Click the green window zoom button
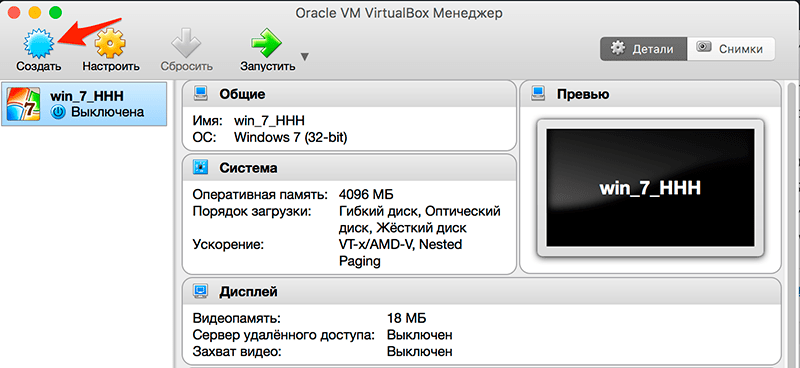 55,12
